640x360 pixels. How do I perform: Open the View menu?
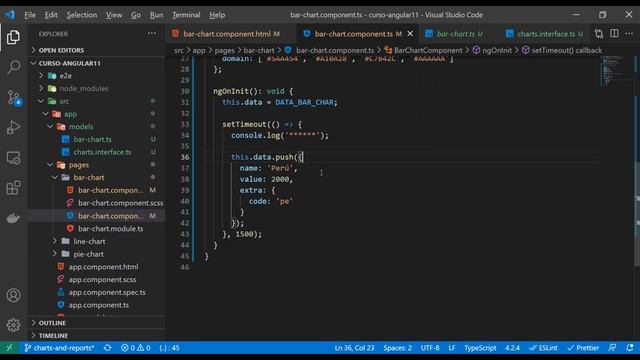pyautogui.click(x=114, y=15)
